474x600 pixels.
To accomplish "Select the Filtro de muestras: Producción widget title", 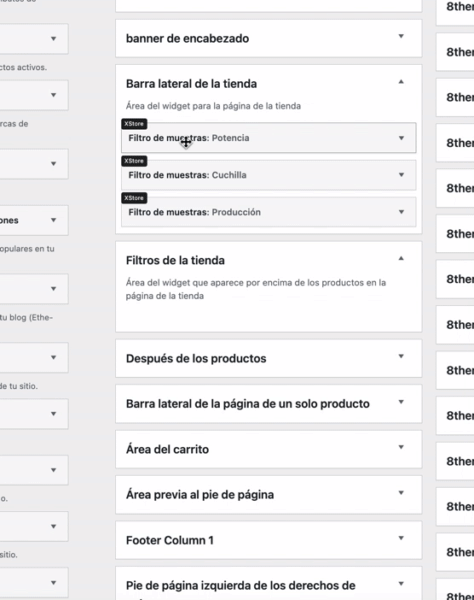I will click(194, 212).
